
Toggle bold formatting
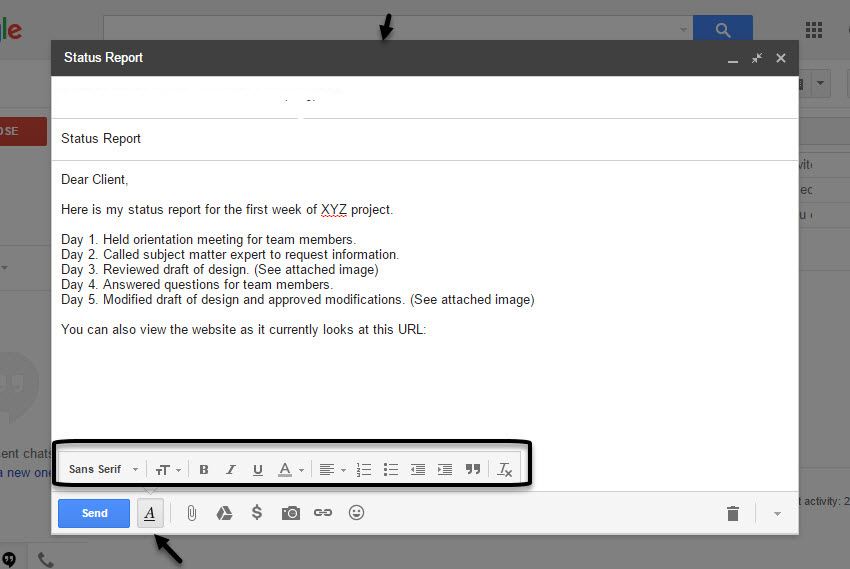point(204,470)
